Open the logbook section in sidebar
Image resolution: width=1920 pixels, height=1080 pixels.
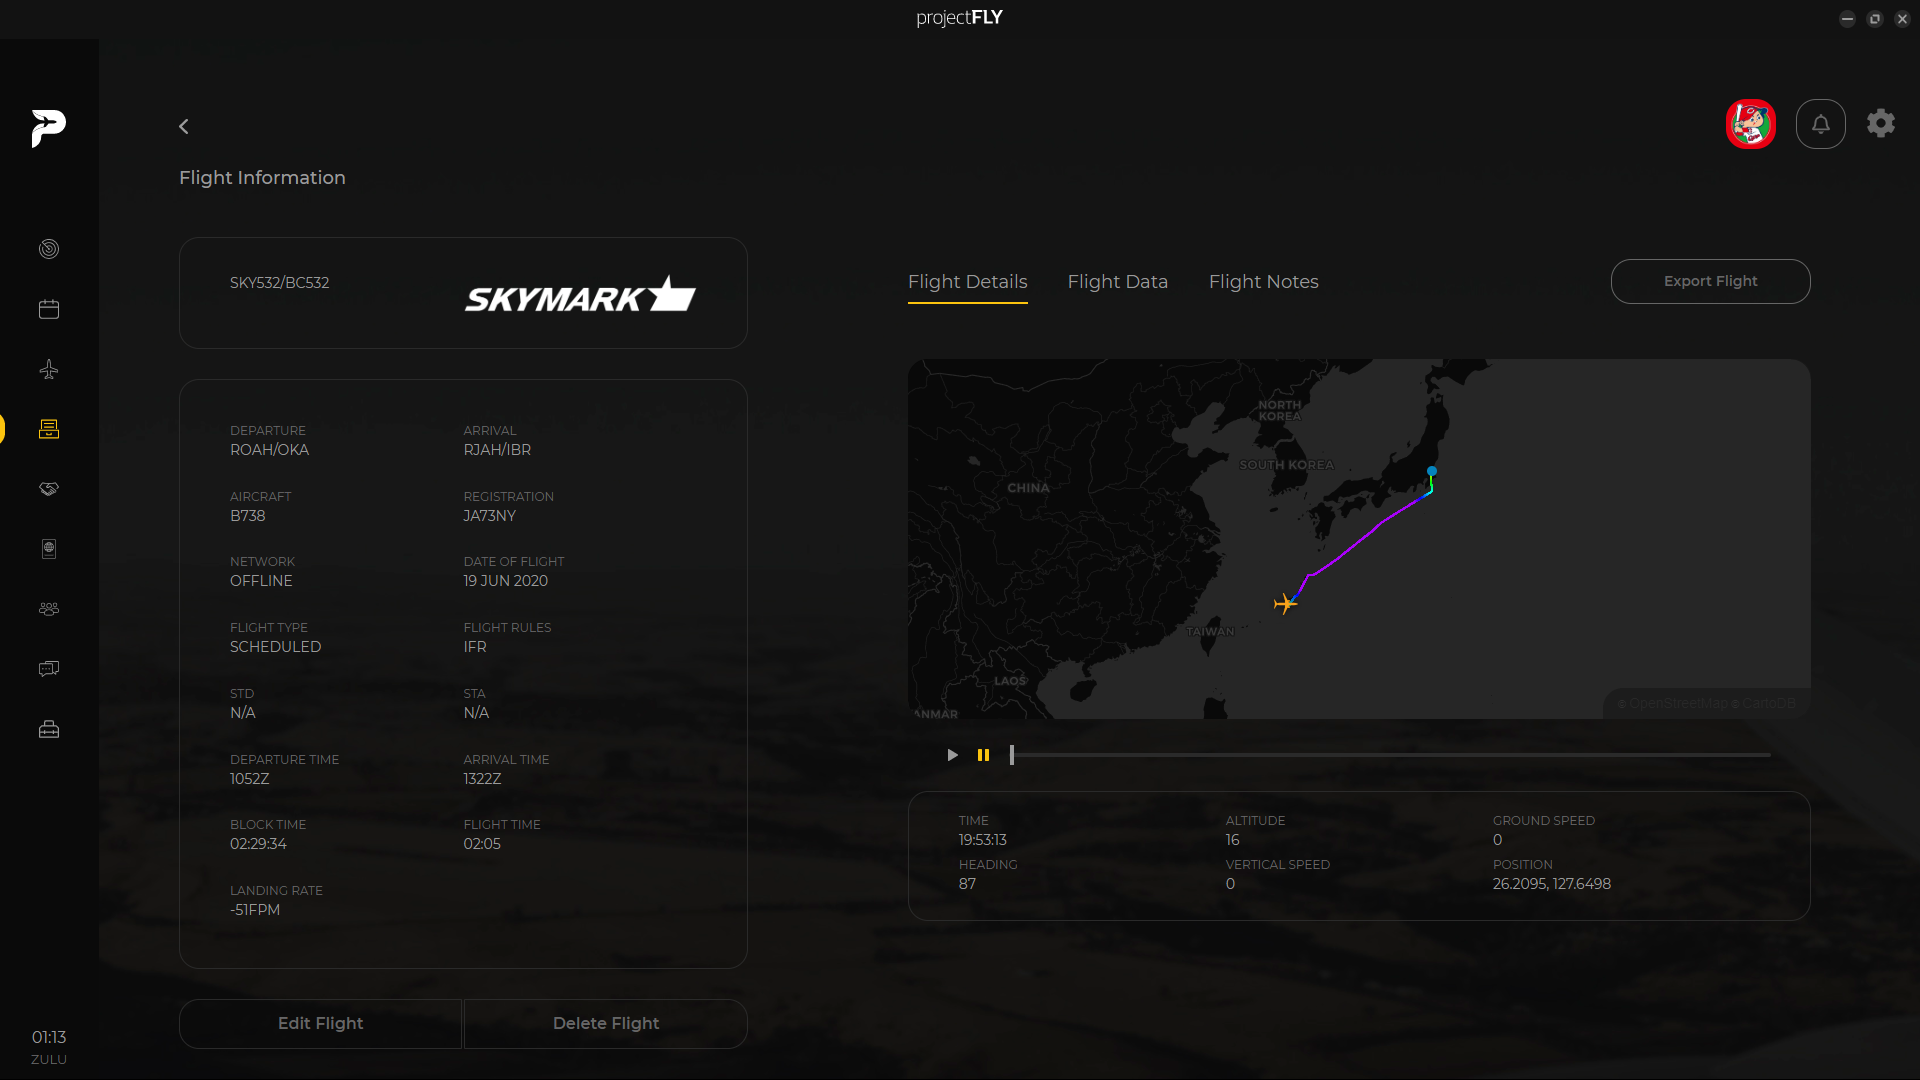click(x=49, y=429)
